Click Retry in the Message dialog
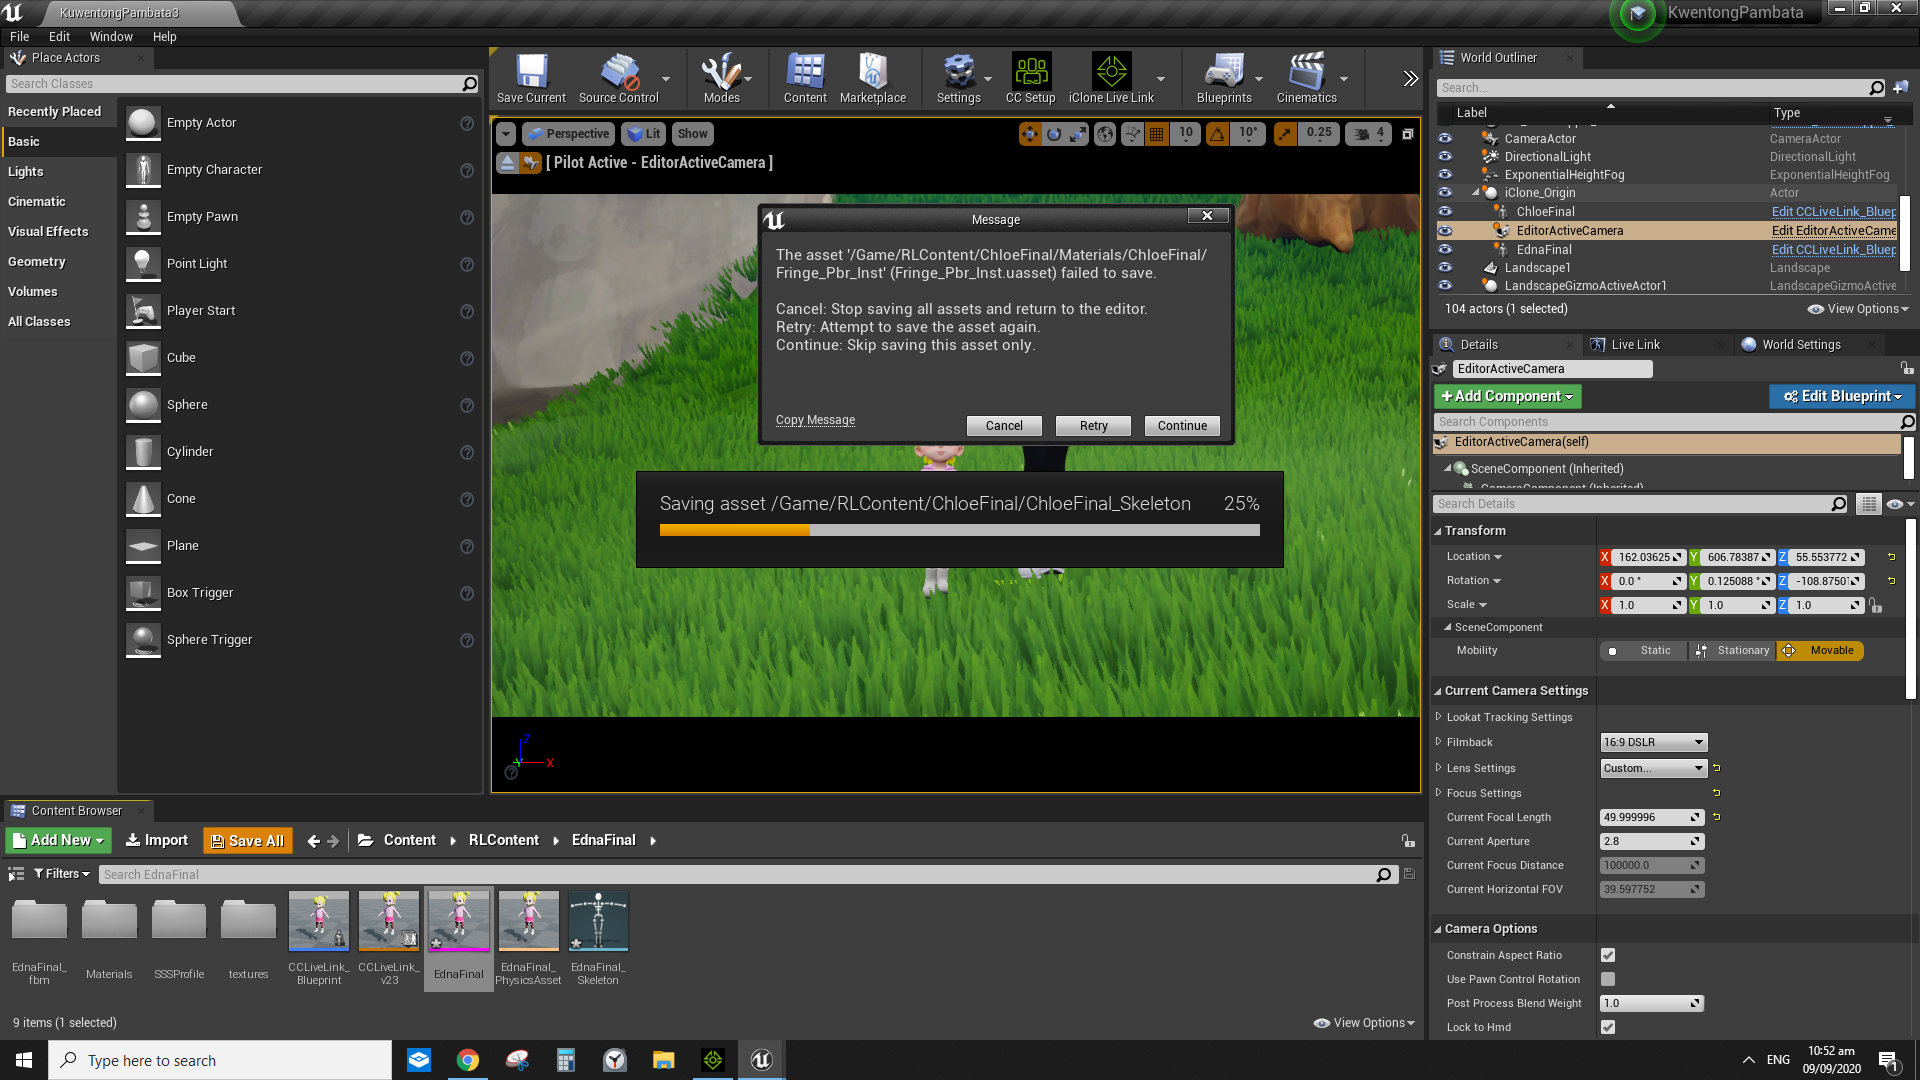This screenshot has height=1080, width=1920. tap(1093, 426)
